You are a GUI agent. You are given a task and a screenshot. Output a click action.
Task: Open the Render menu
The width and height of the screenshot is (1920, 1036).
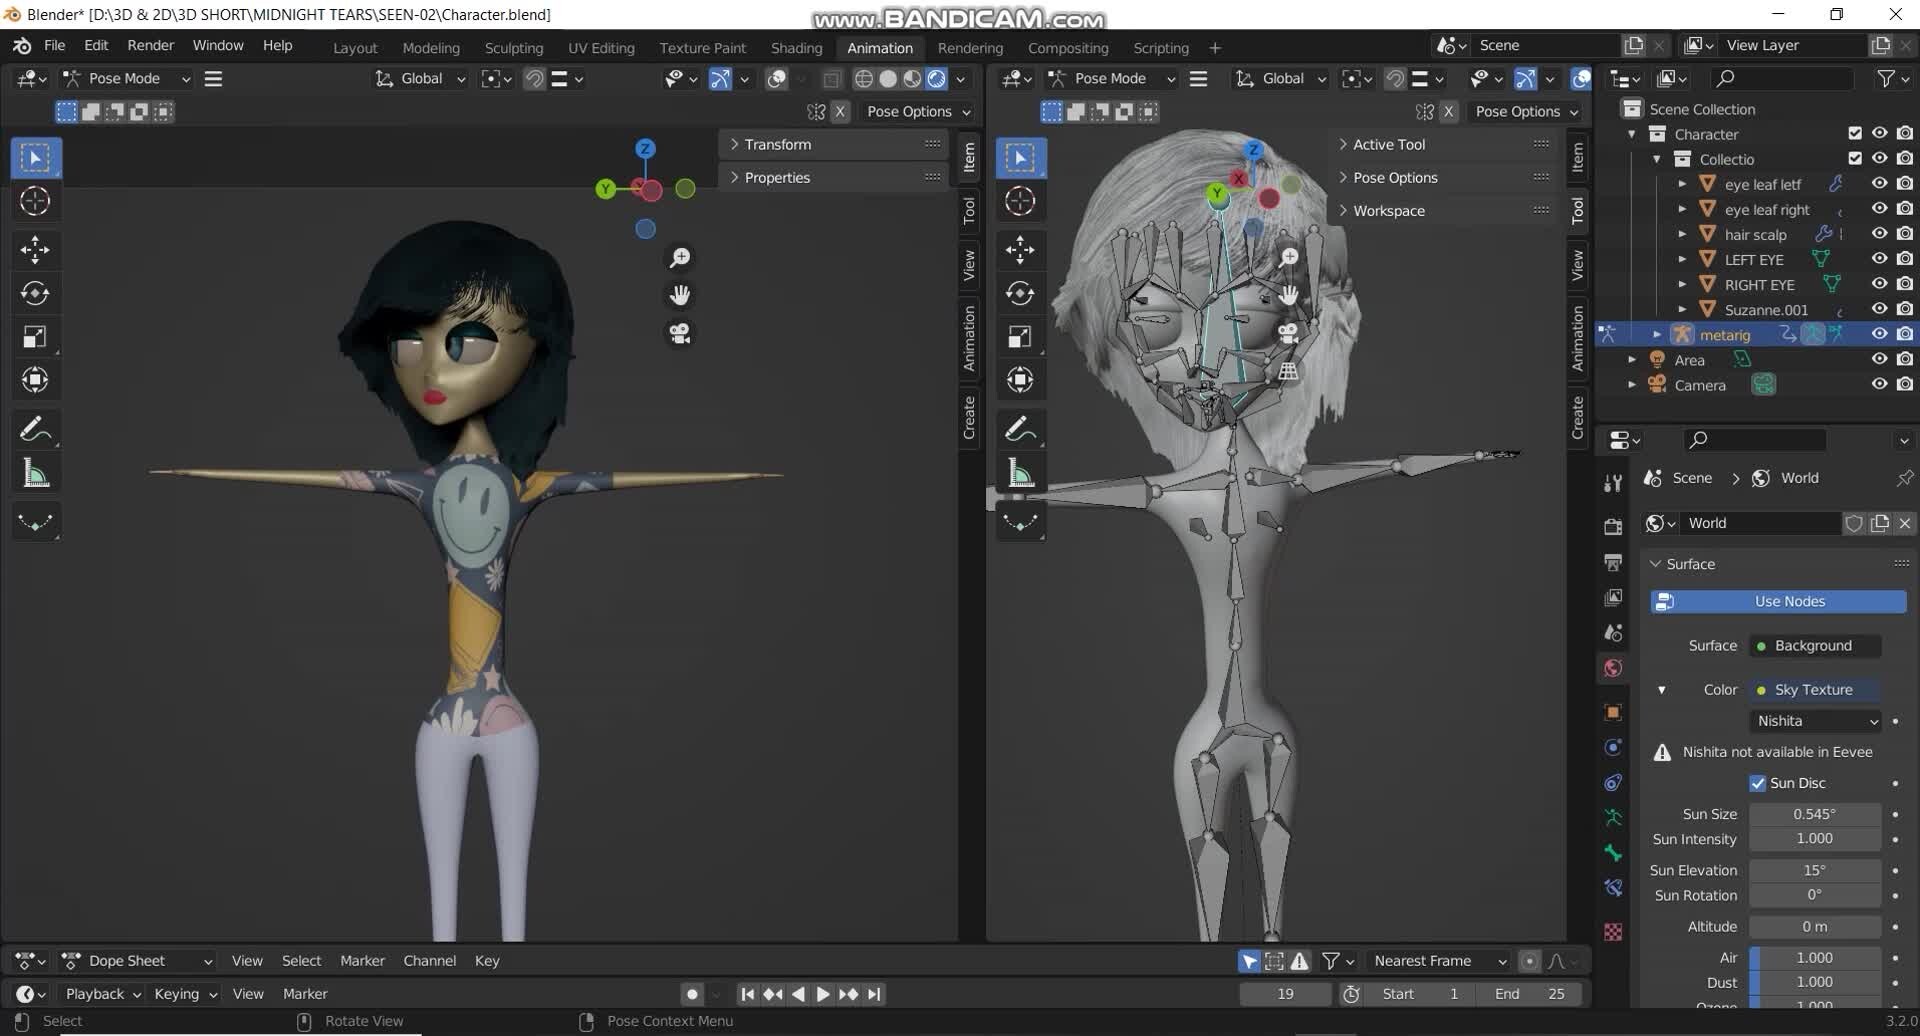pyautogui.click(x=150, y=45)
